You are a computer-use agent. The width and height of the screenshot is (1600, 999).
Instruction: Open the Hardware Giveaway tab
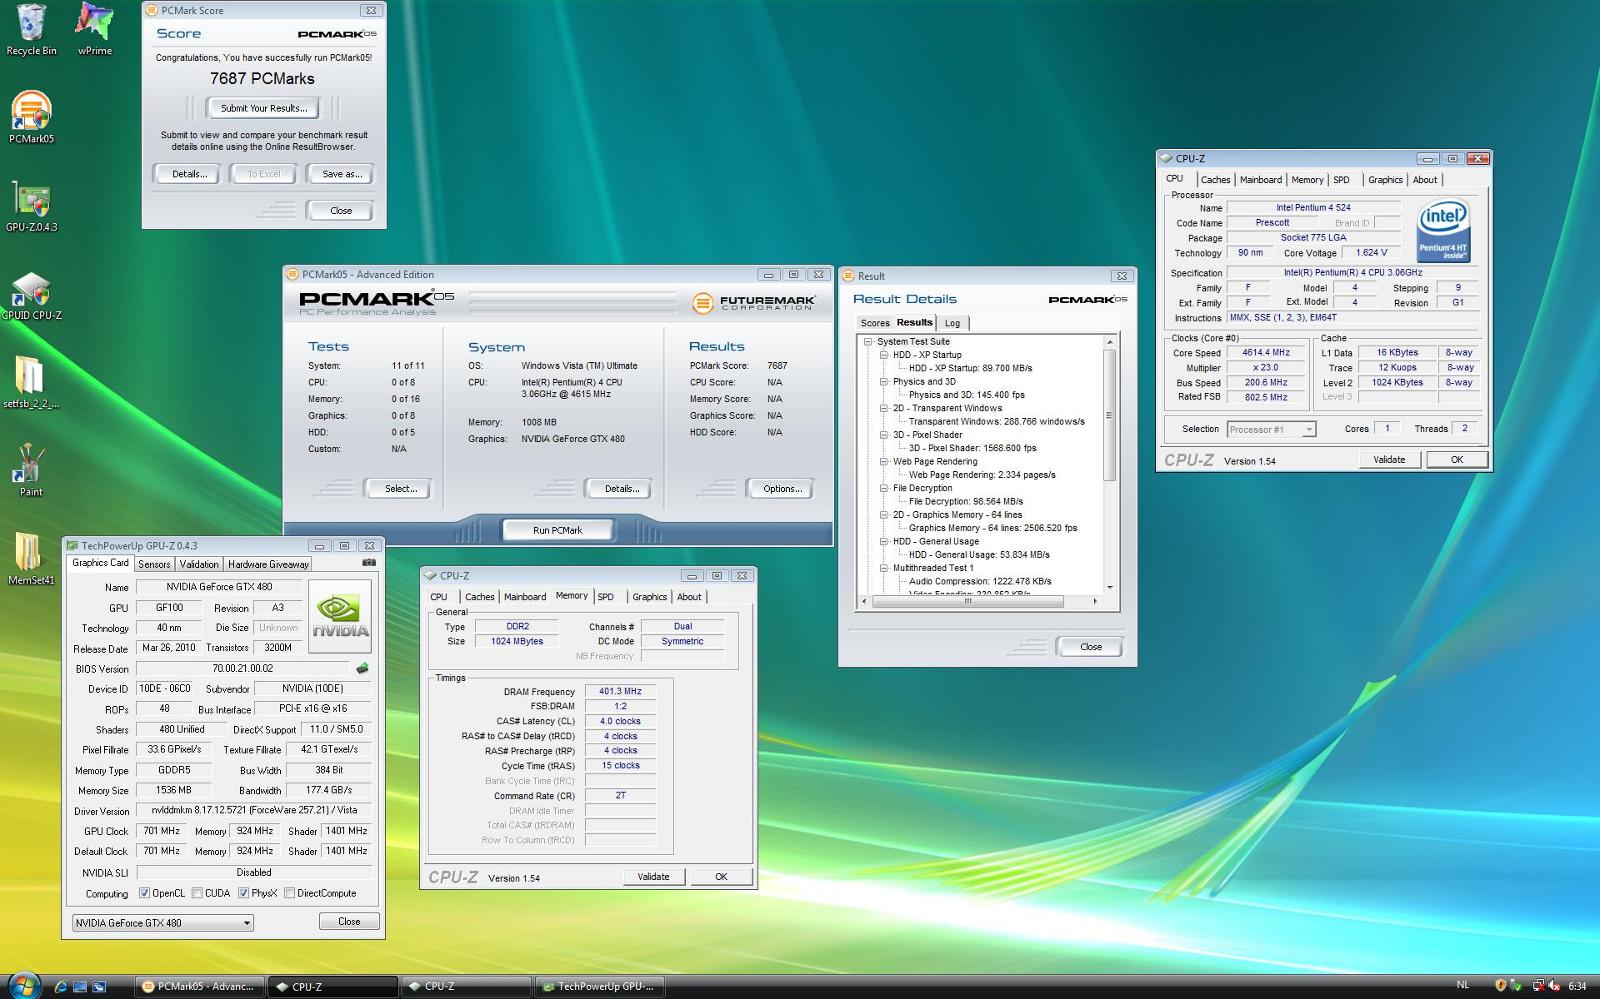point(268,564)
